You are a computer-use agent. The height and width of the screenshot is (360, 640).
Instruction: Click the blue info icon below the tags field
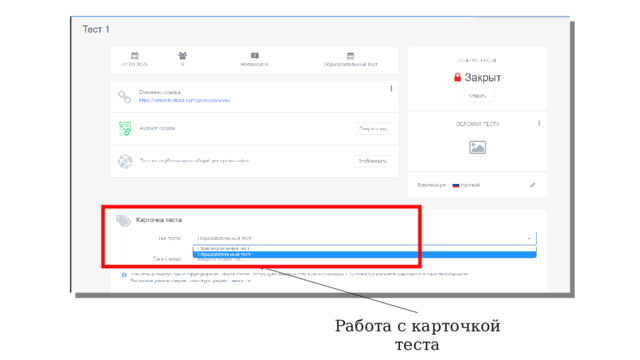pyautogui.click(x=124, y=276)
